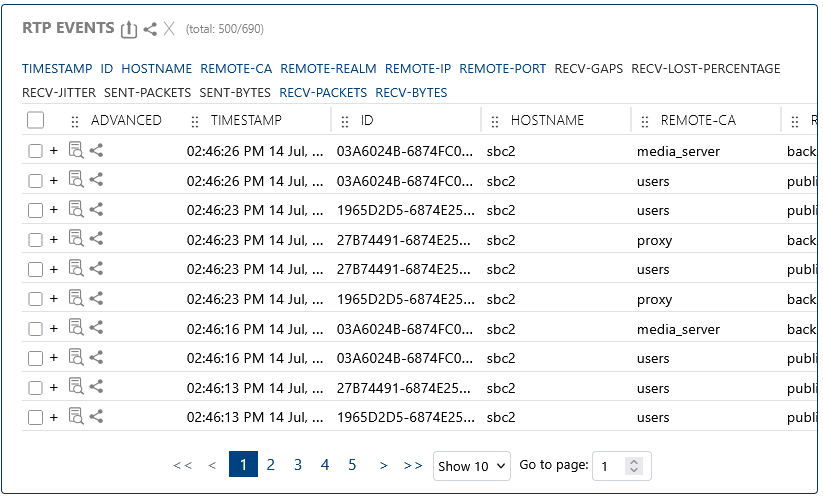This screenshot has width=823, height=499.
Task: Open details icon for 02:46:13 1965D2D5 users row
Action: click(x=76, y=417)
